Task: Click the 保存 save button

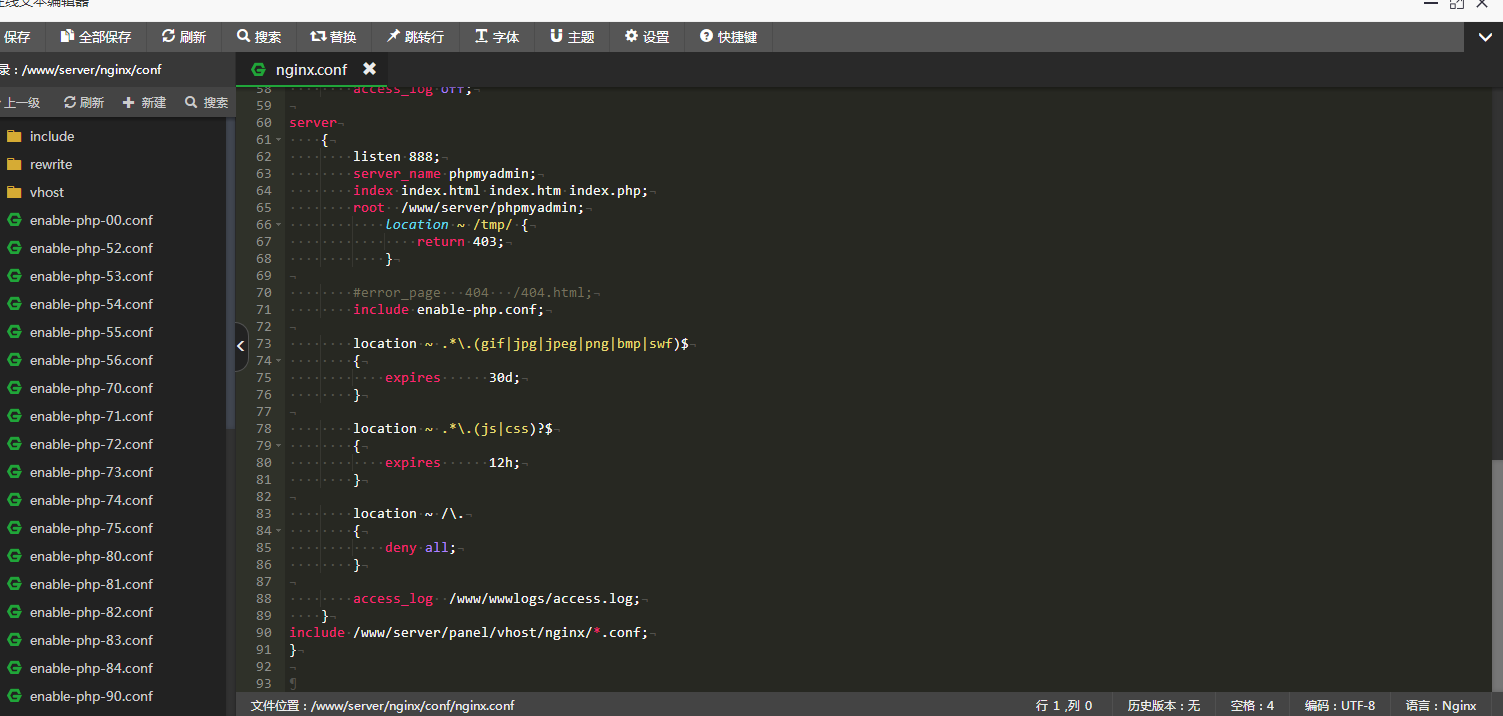Action: pos(18,37)
